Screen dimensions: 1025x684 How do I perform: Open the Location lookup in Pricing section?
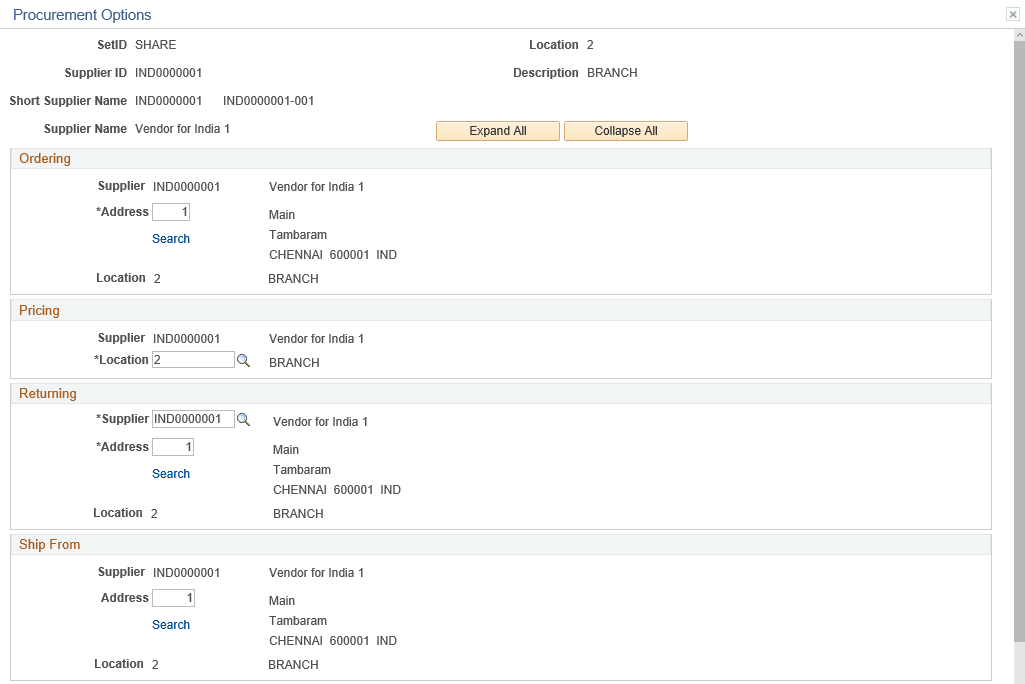click(244, 359)
